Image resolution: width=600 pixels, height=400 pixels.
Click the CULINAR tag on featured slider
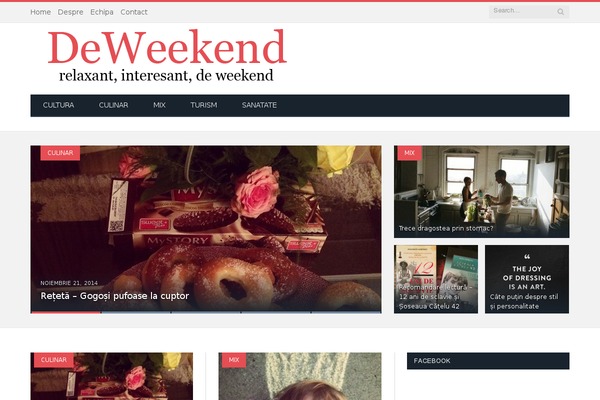tap(60, 153)
